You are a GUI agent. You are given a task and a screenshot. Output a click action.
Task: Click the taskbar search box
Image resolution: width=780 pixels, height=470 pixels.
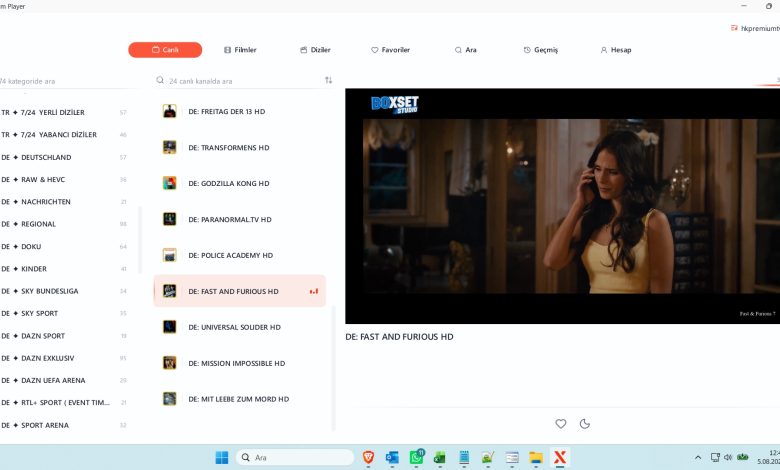[x=295, y=457]
